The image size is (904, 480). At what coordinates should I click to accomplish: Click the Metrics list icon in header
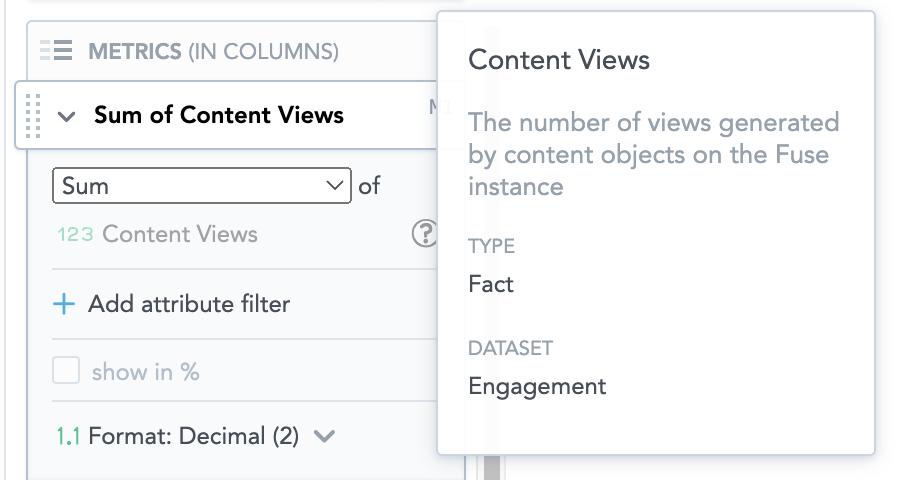point(55,50)
